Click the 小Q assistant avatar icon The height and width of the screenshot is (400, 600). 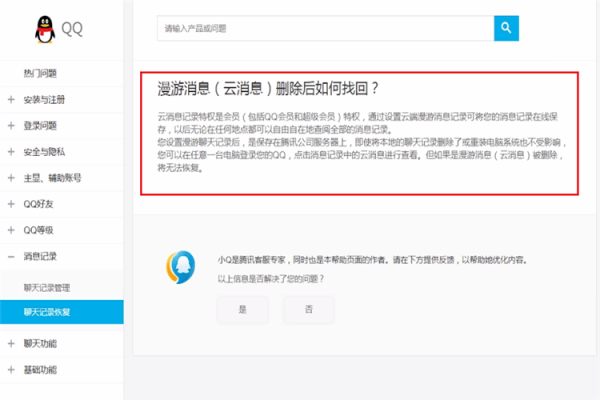pos(181,267)
